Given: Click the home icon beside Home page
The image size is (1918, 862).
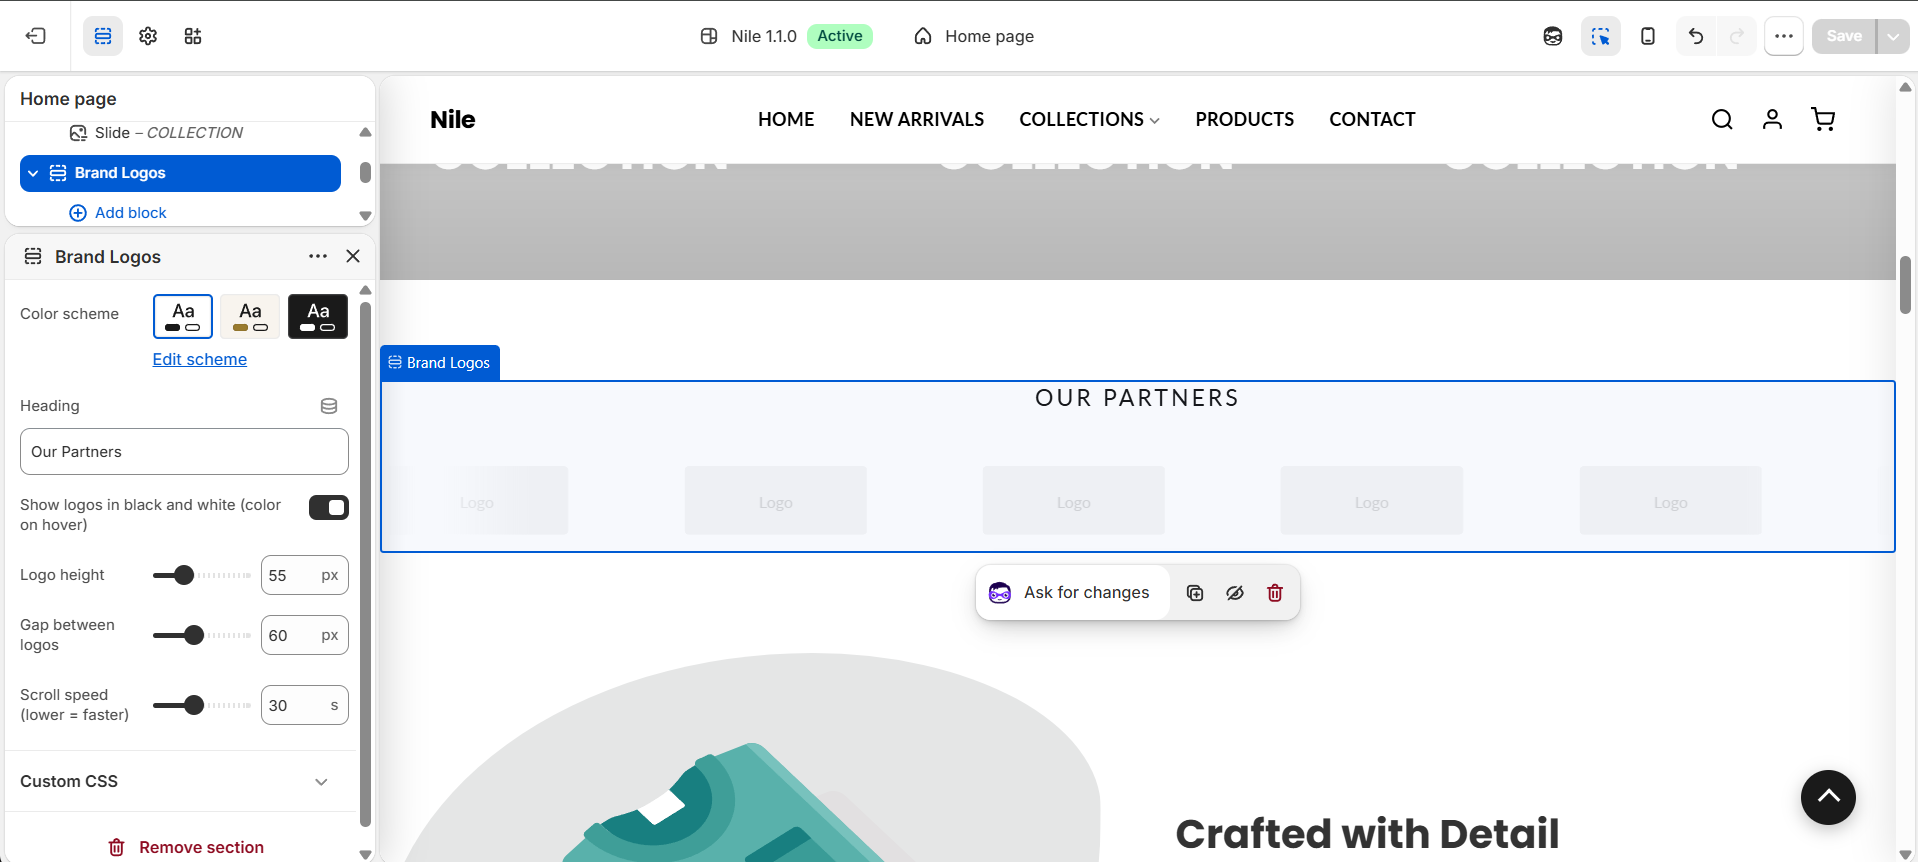Looking at the screenshot, I should tap(923, 36).
